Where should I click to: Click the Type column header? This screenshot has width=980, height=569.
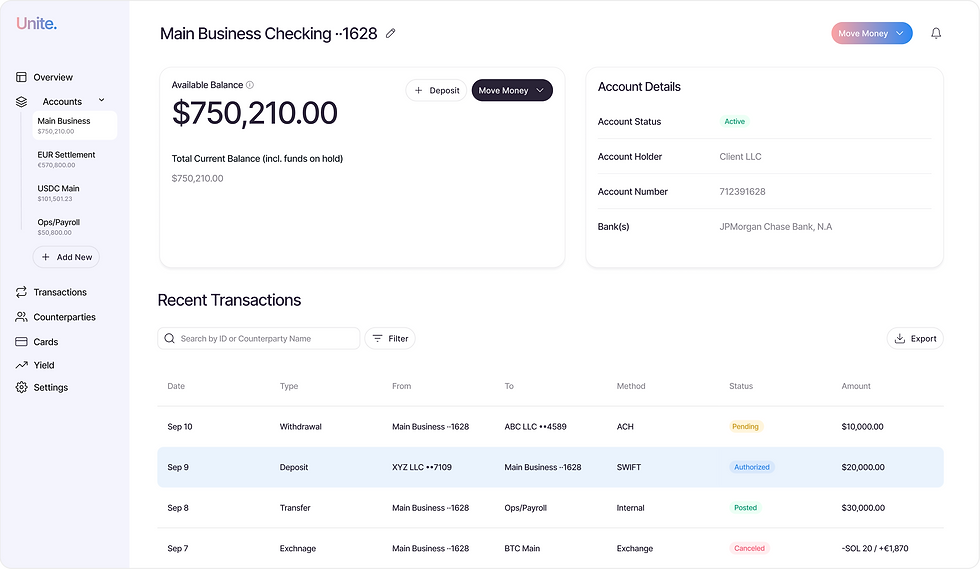(289, 386)
